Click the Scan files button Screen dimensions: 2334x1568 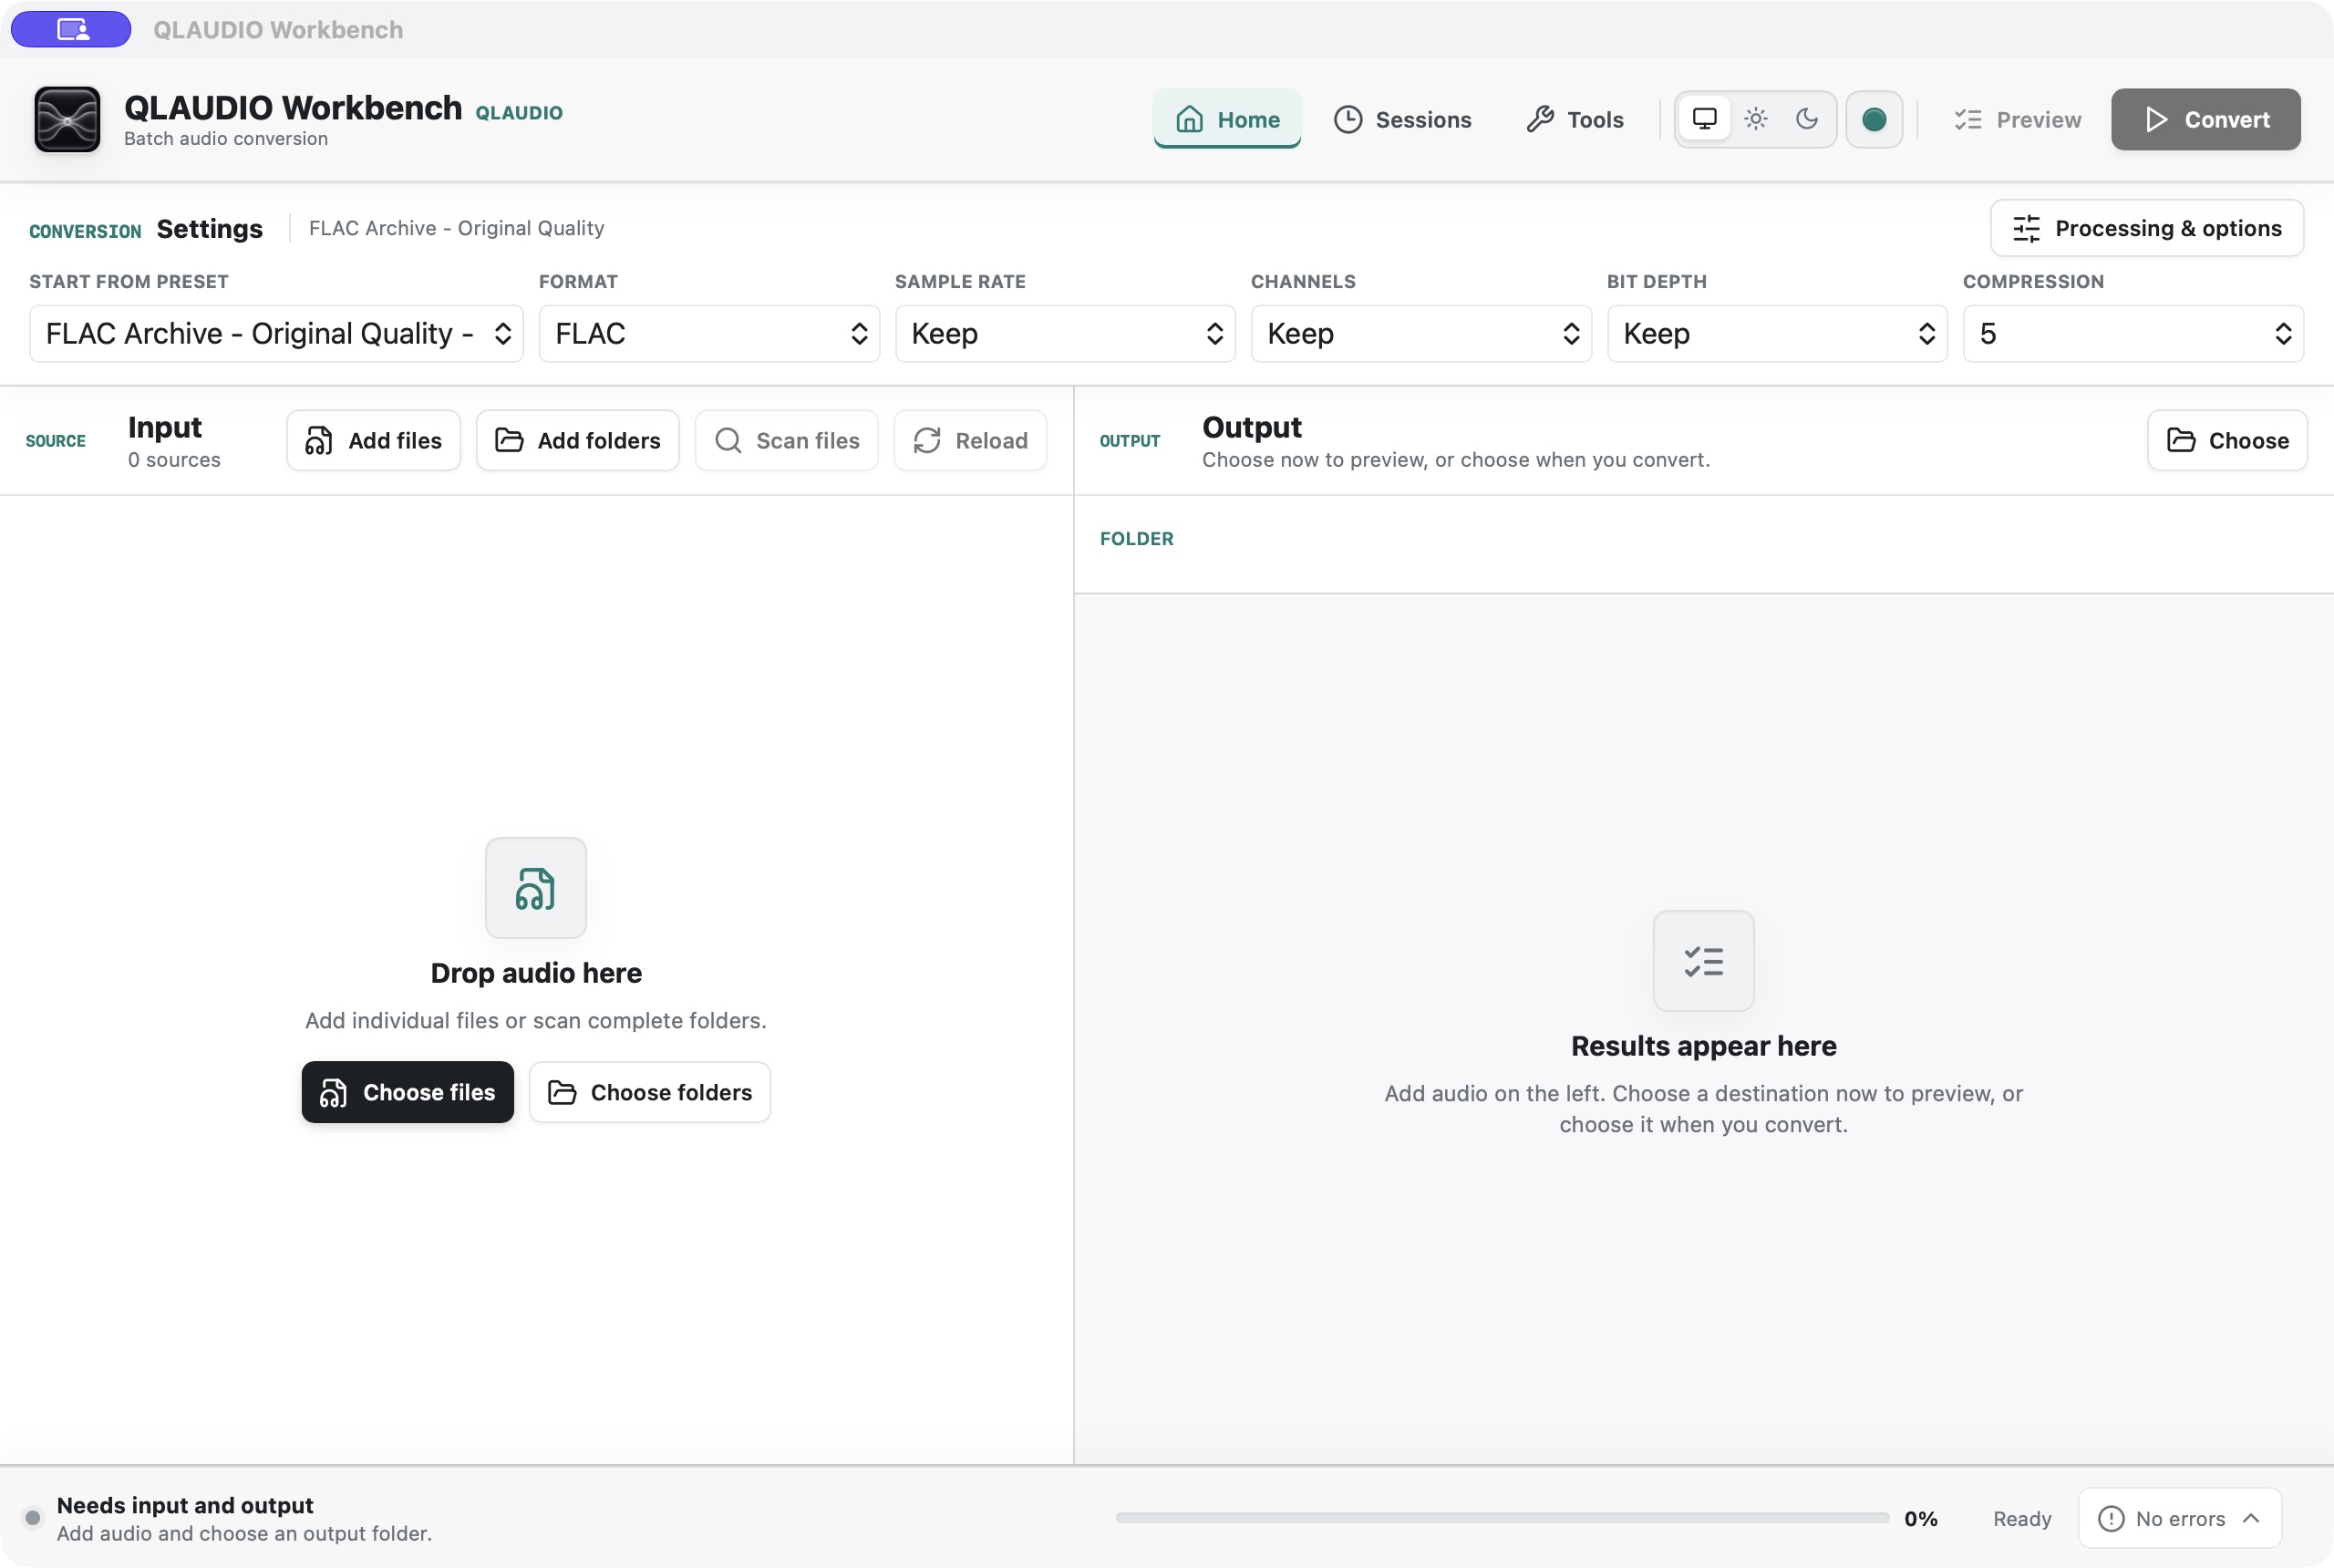(x=786, y=440)
